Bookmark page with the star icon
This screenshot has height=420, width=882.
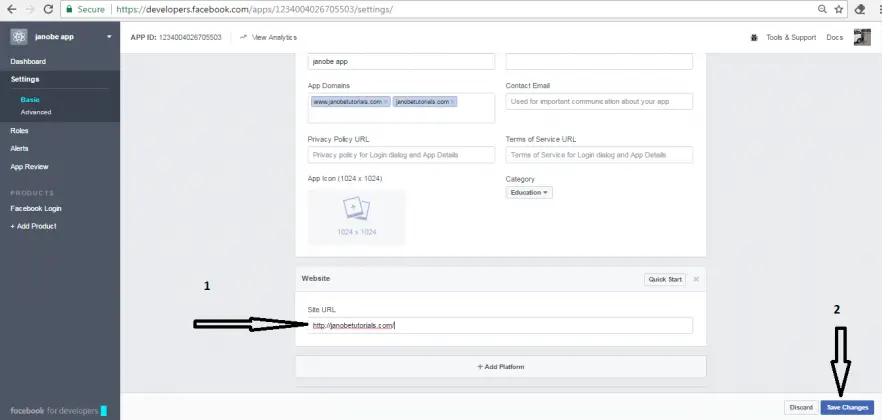coord(839,9)
